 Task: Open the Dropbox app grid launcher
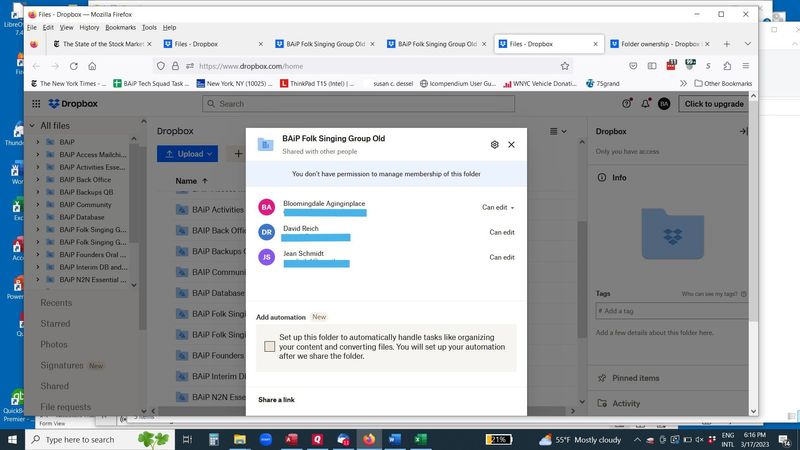coord(37,103)
